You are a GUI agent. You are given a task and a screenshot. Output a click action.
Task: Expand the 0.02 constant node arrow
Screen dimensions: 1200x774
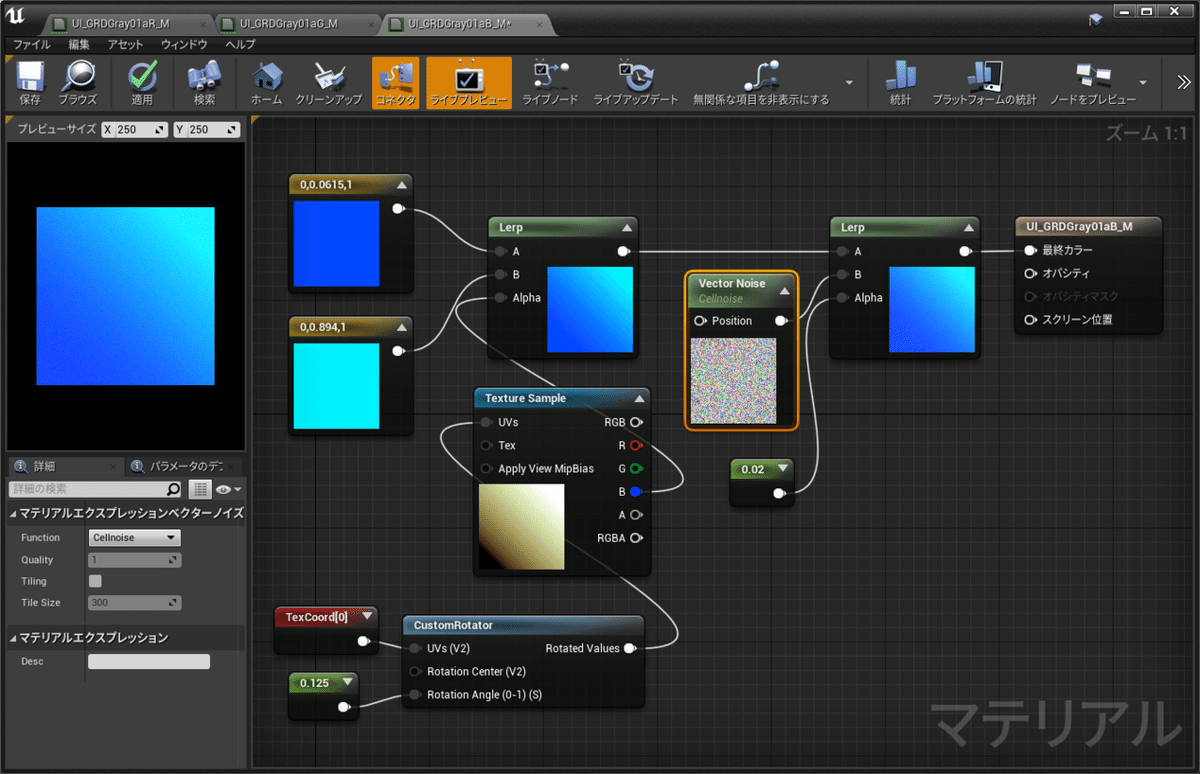point(783,468)
